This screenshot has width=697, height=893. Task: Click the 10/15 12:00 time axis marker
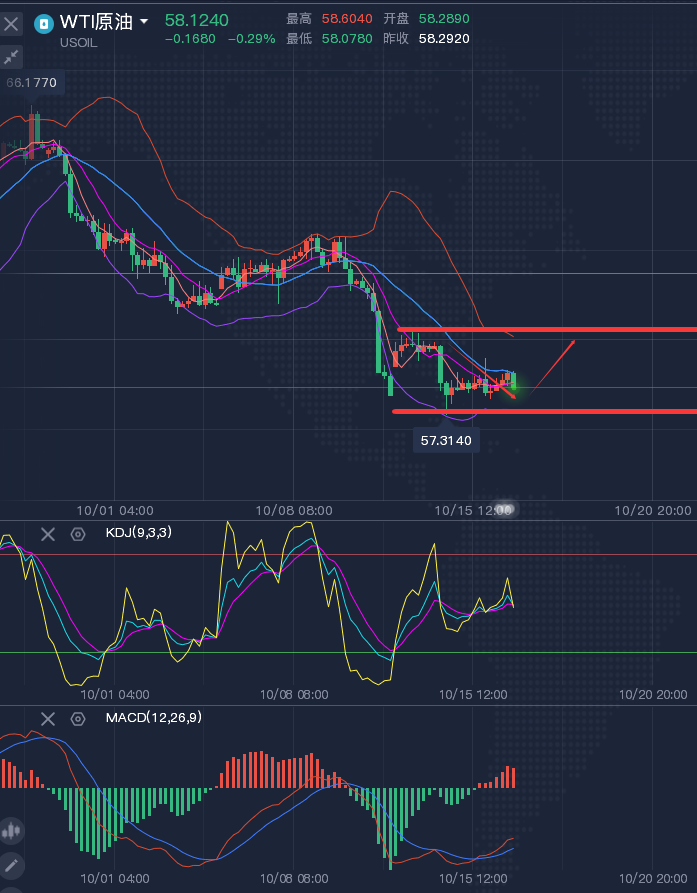coord(474,510)
